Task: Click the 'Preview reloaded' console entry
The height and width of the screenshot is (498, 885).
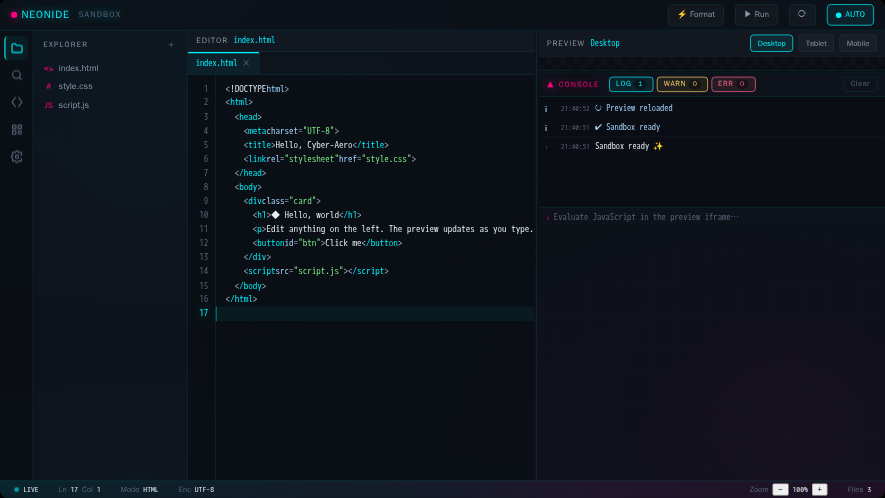Action: [712, 108]
